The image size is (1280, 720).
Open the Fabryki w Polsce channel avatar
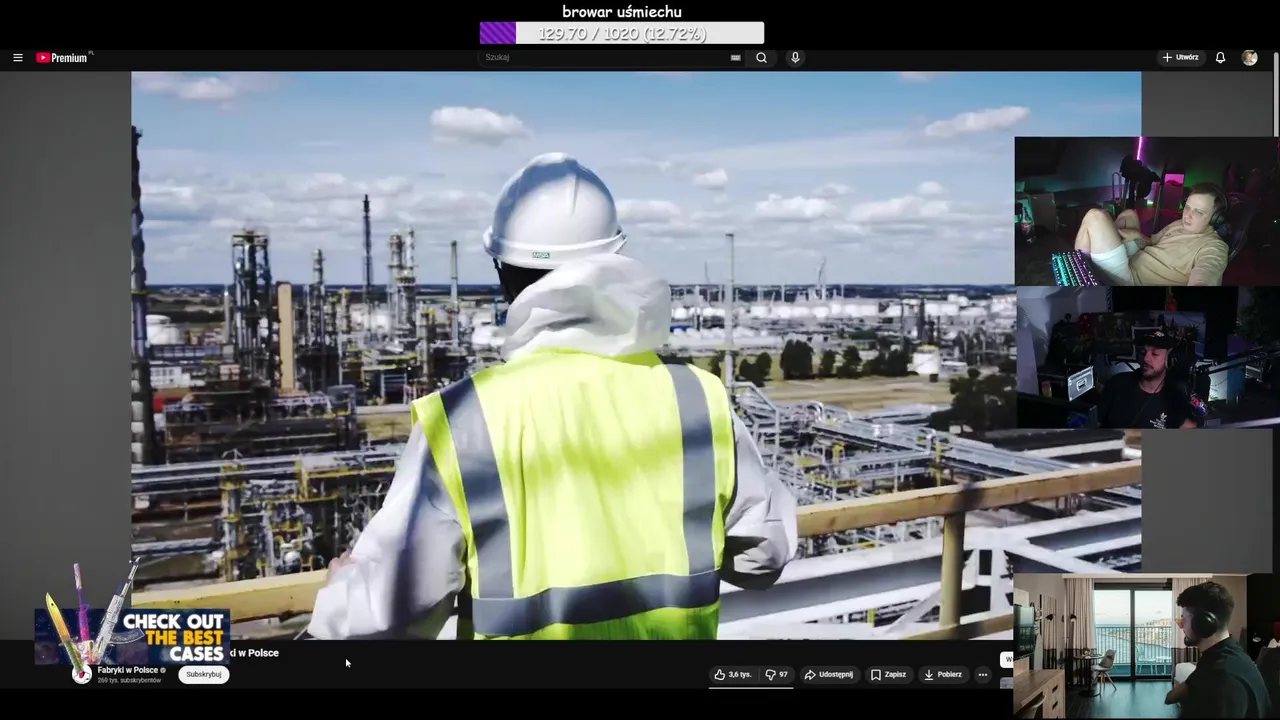[x=82, y=675]
